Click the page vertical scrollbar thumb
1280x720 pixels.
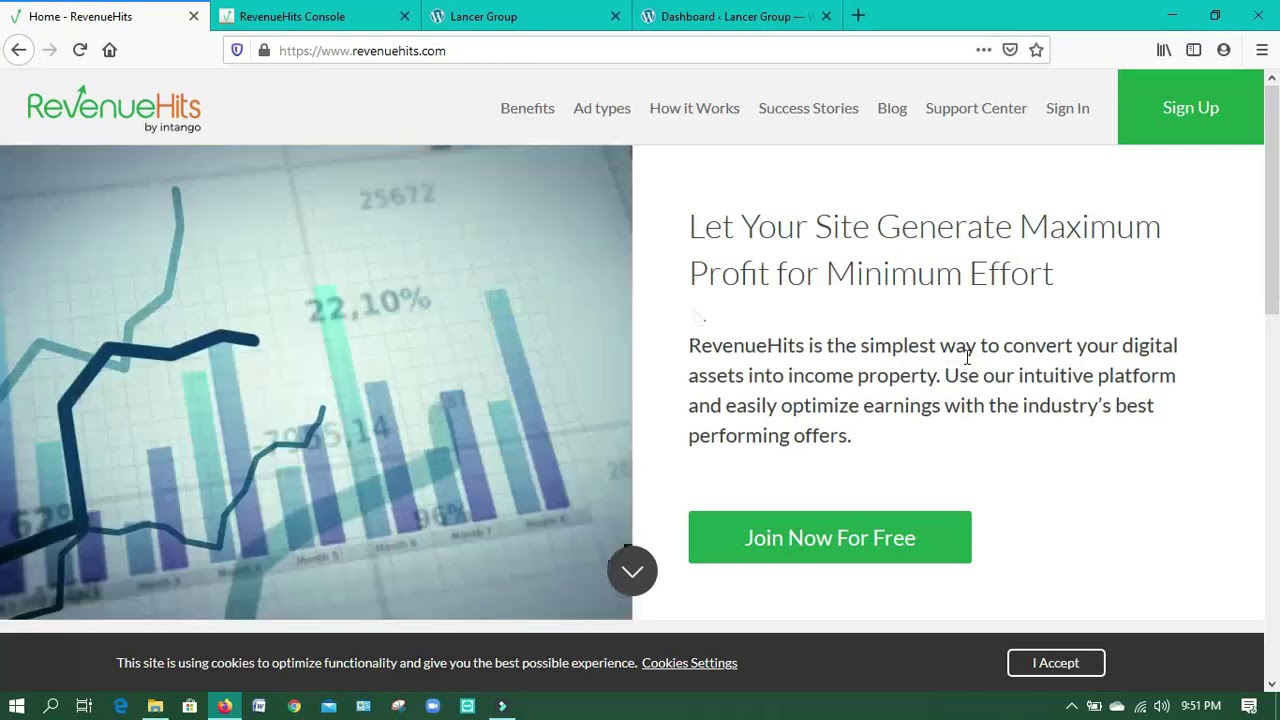(x=1272, y=200)
